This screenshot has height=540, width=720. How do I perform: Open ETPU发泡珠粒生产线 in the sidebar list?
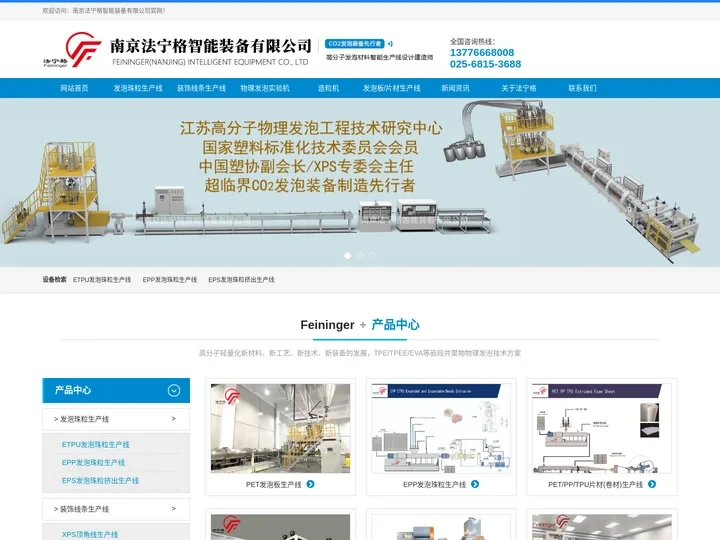(96, 444)
